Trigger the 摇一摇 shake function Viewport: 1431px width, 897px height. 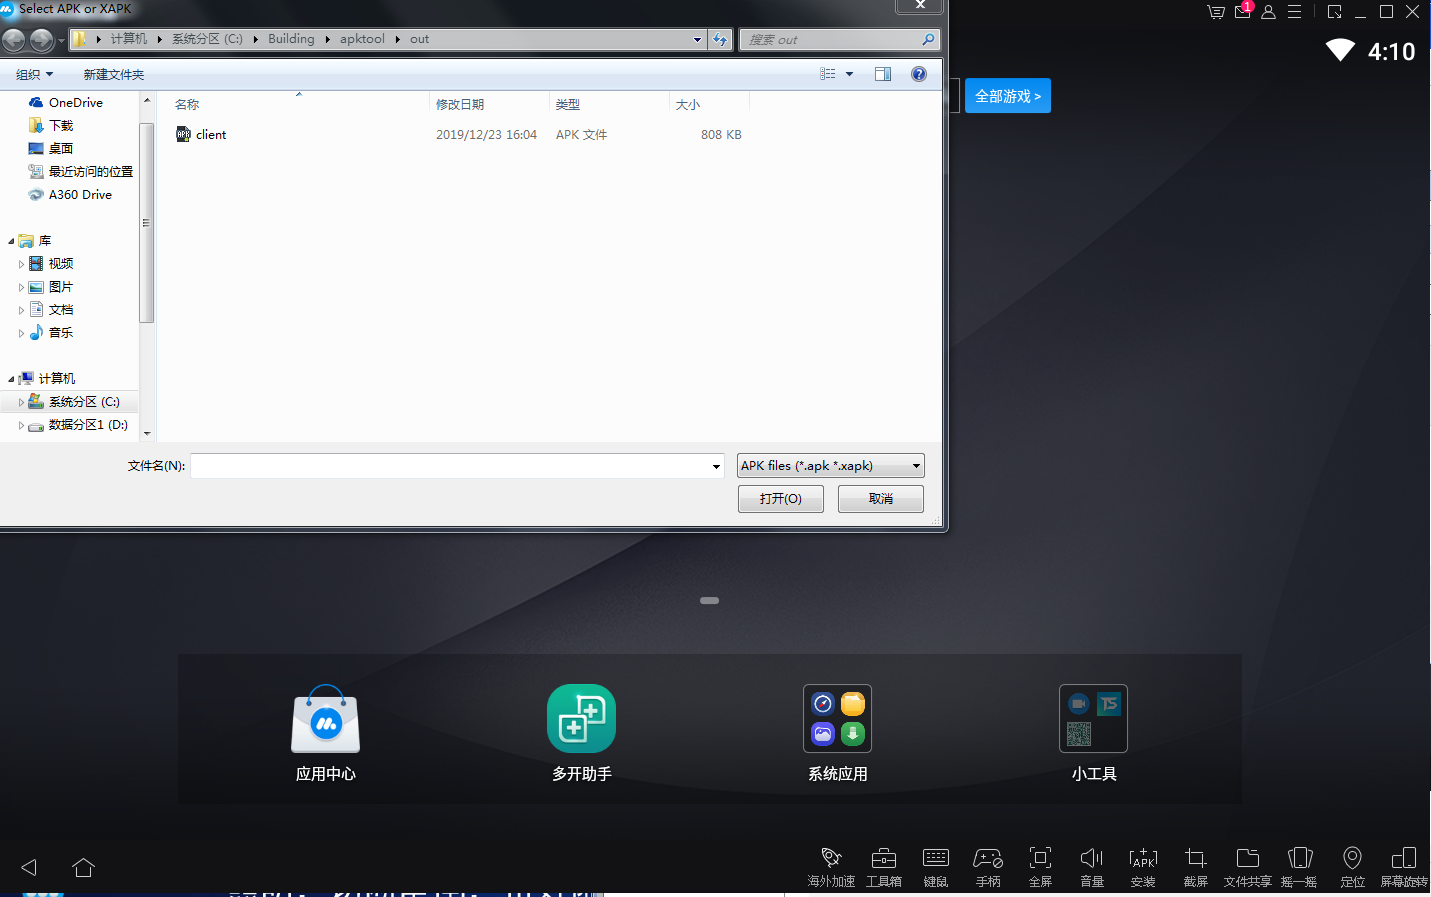[x=1299, y=866]
